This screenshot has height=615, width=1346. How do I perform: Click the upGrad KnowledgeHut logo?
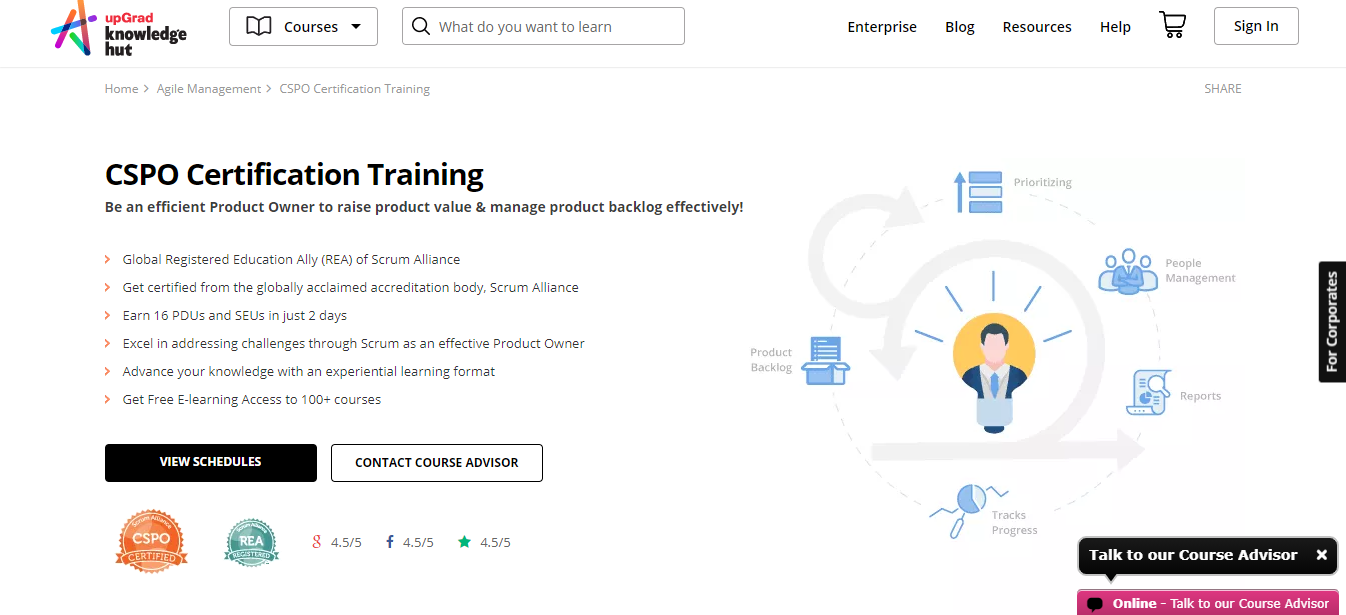(119, 27)
